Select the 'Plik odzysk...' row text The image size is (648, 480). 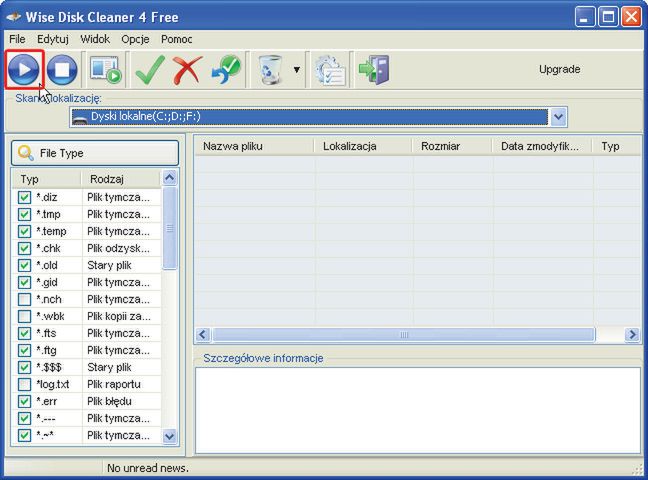tap(118, 248)
